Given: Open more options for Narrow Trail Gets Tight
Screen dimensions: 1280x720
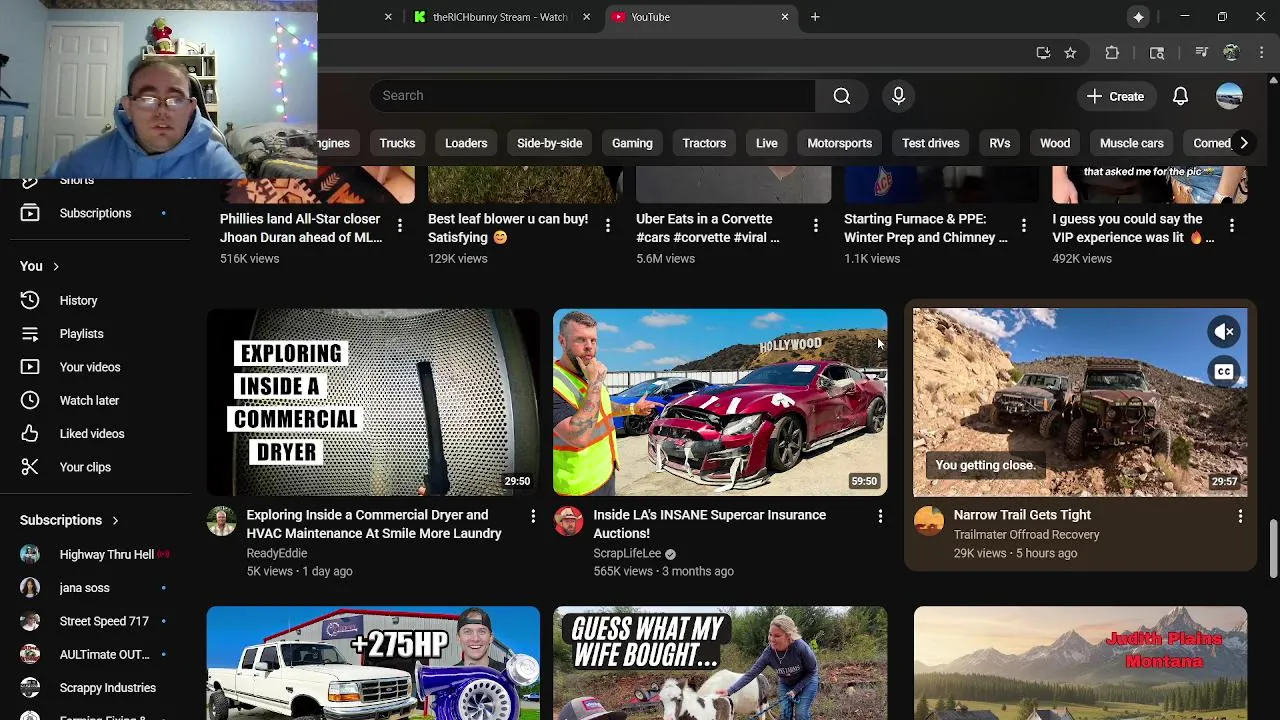Looking at the screenshot, I should coord(1240,516).
